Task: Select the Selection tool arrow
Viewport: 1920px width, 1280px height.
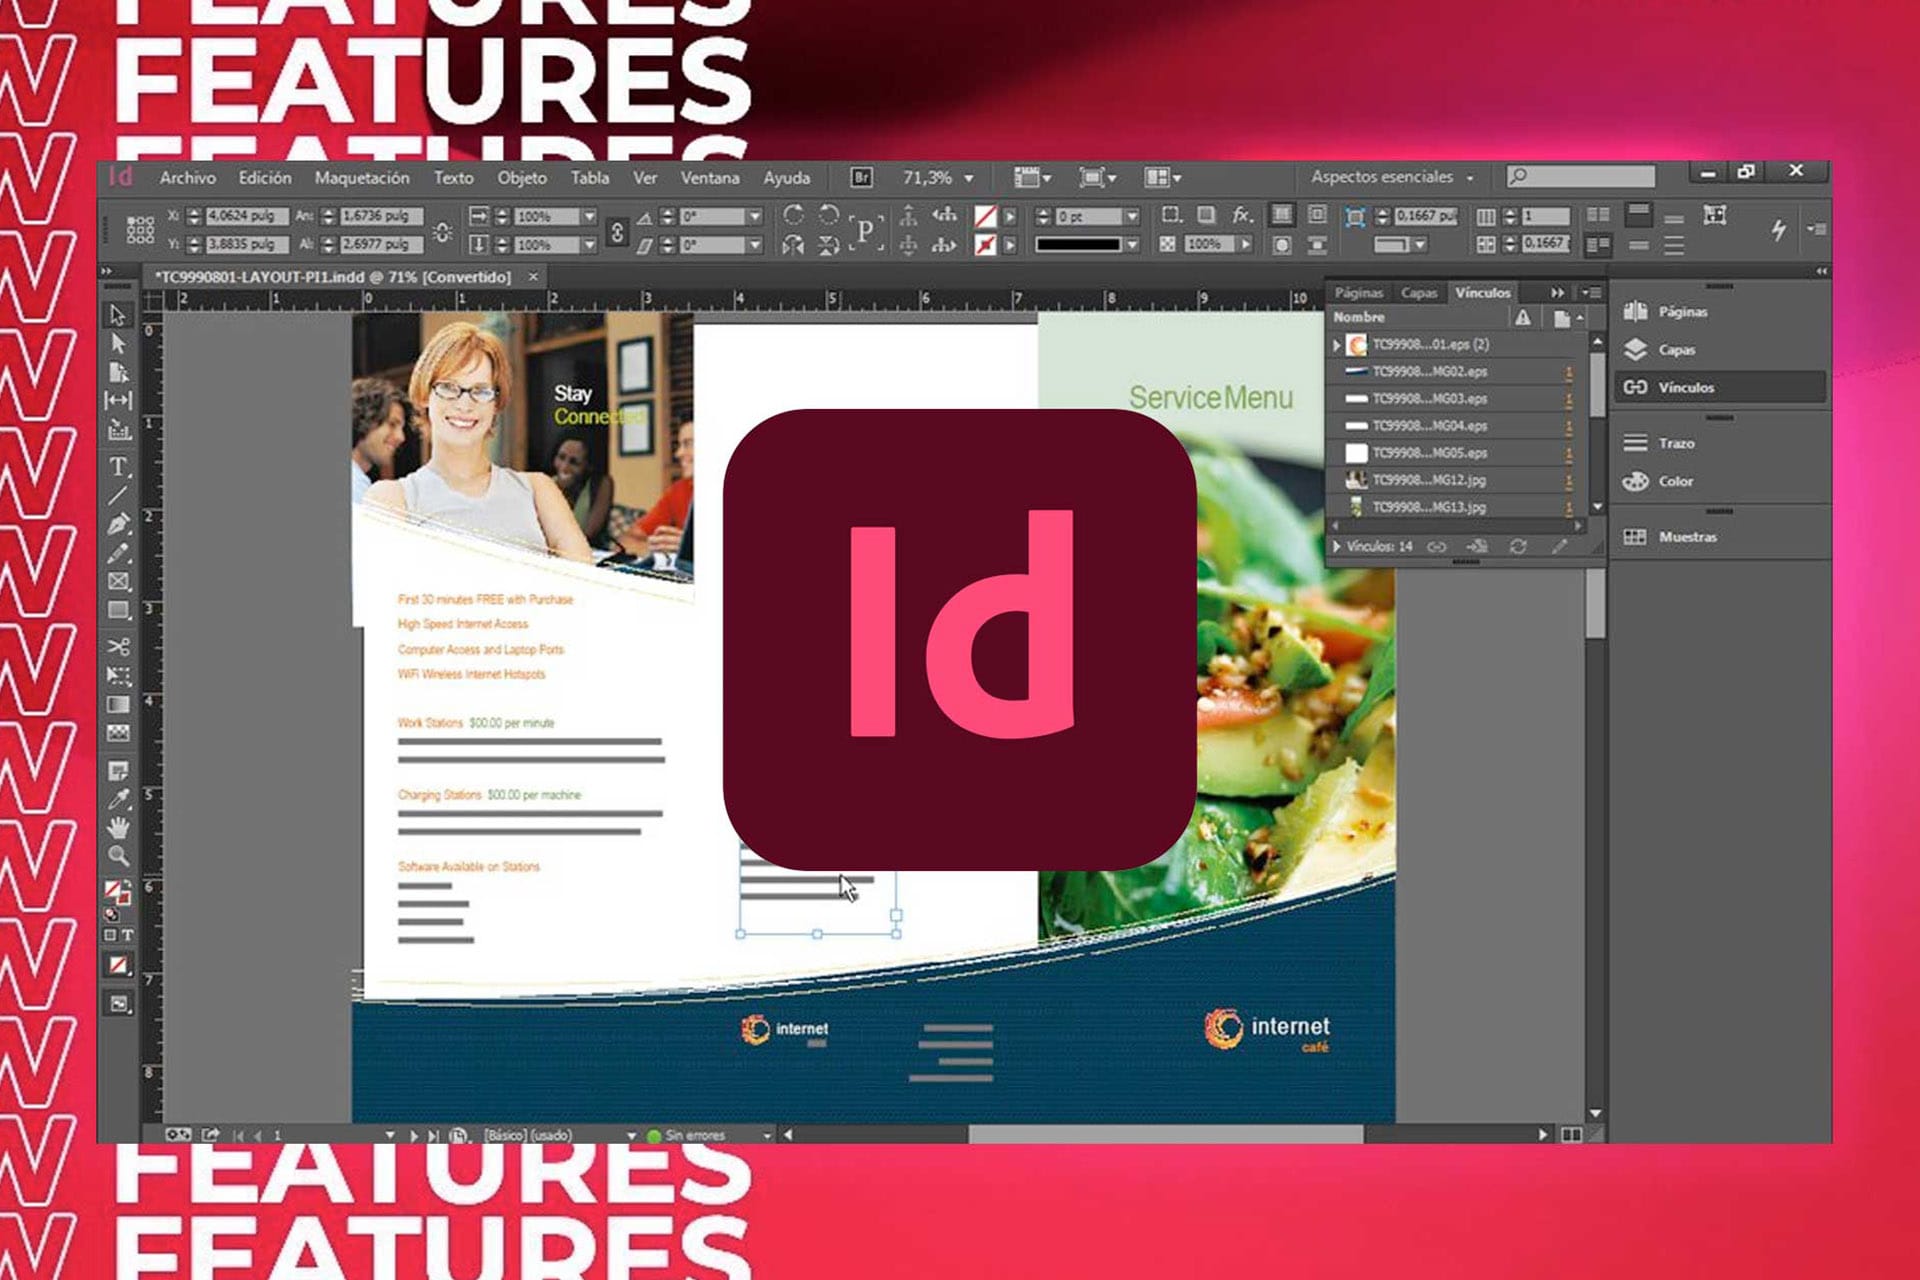Action: tap(118, 315)
